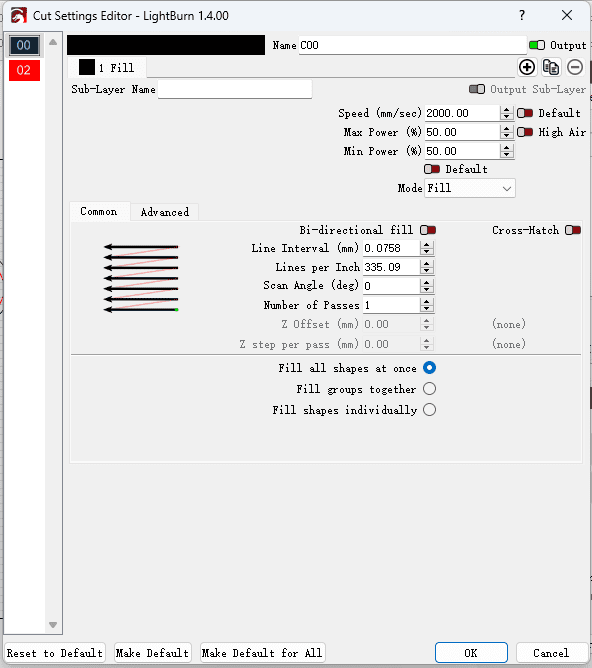Remove sub-layer with minus icon

click(575, 67)
